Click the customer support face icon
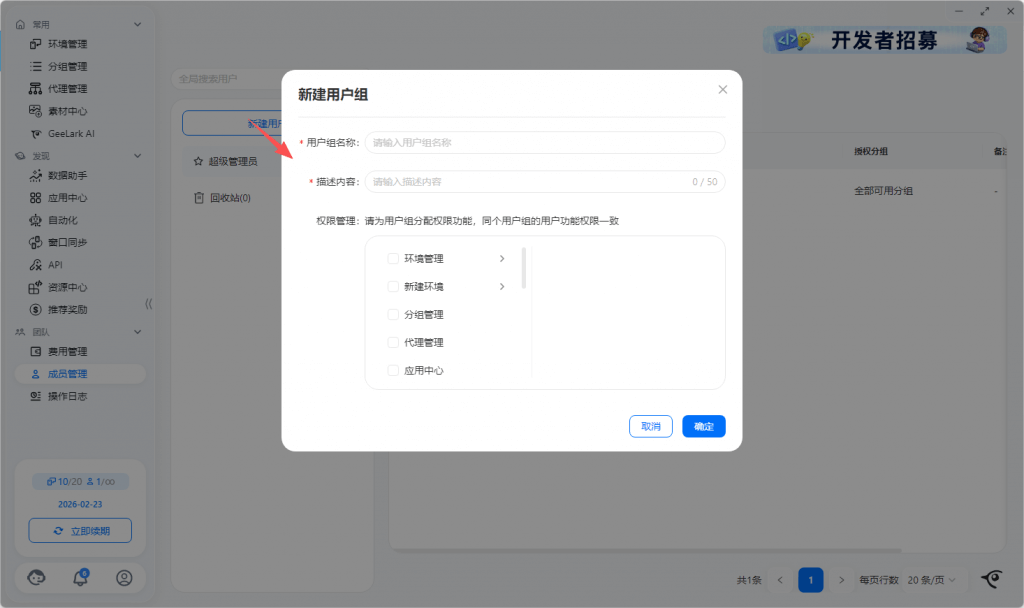The image size is (1024, 608). 37,578
